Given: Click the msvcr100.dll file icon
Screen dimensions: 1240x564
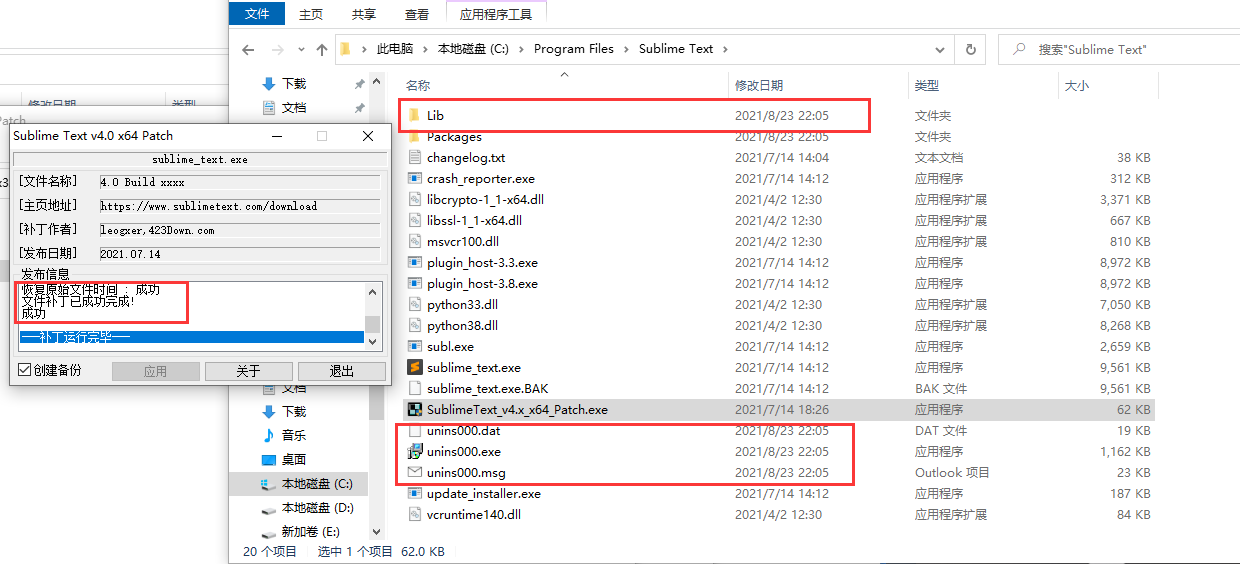Looking at the screenshot, I should pyautogui.click(x=415, y=242).
